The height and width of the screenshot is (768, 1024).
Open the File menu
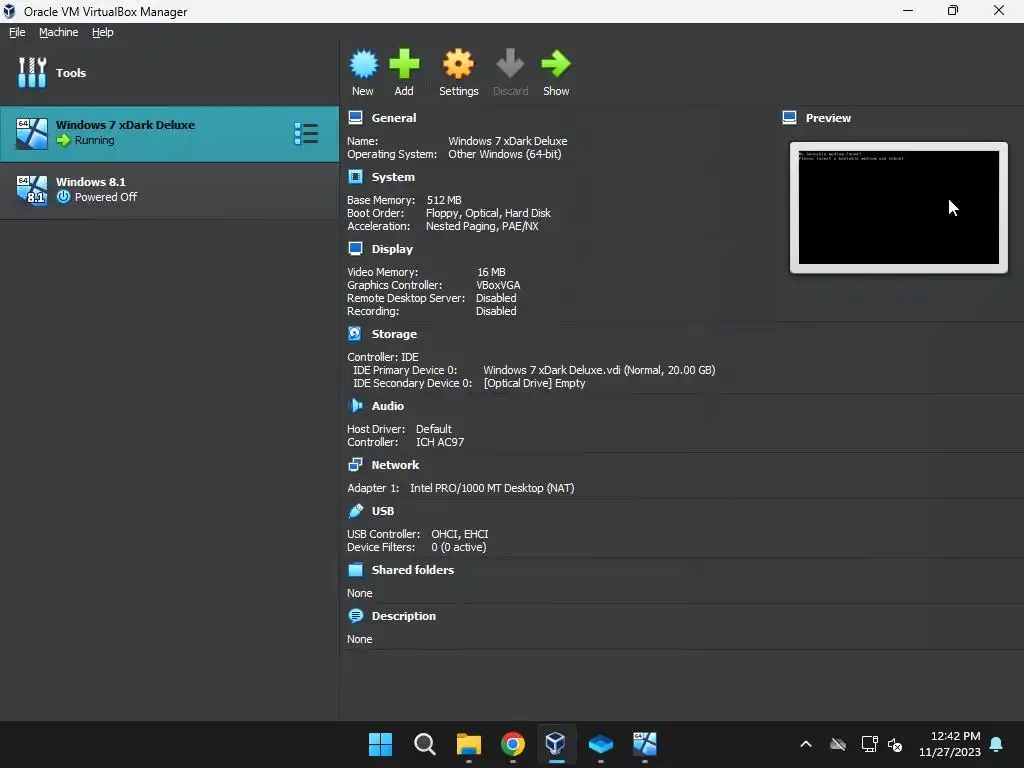17,32
